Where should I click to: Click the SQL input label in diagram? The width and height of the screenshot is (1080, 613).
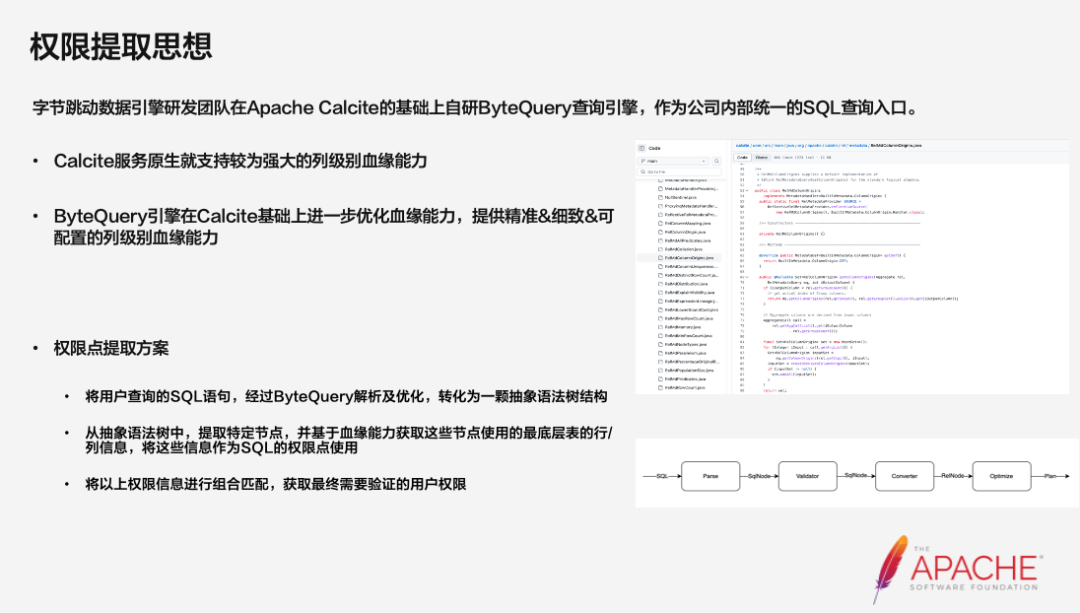662,476
